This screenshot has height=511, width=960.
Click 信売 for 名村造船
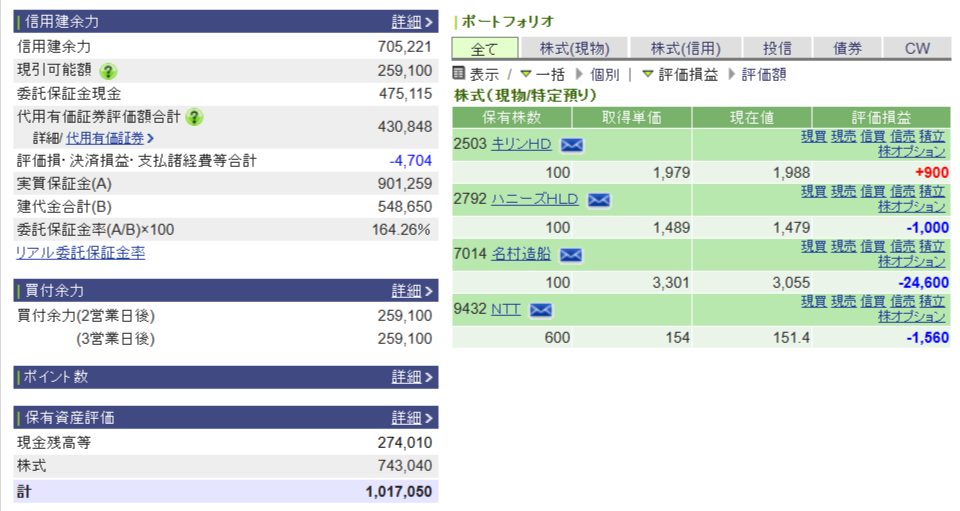point(902,247)
